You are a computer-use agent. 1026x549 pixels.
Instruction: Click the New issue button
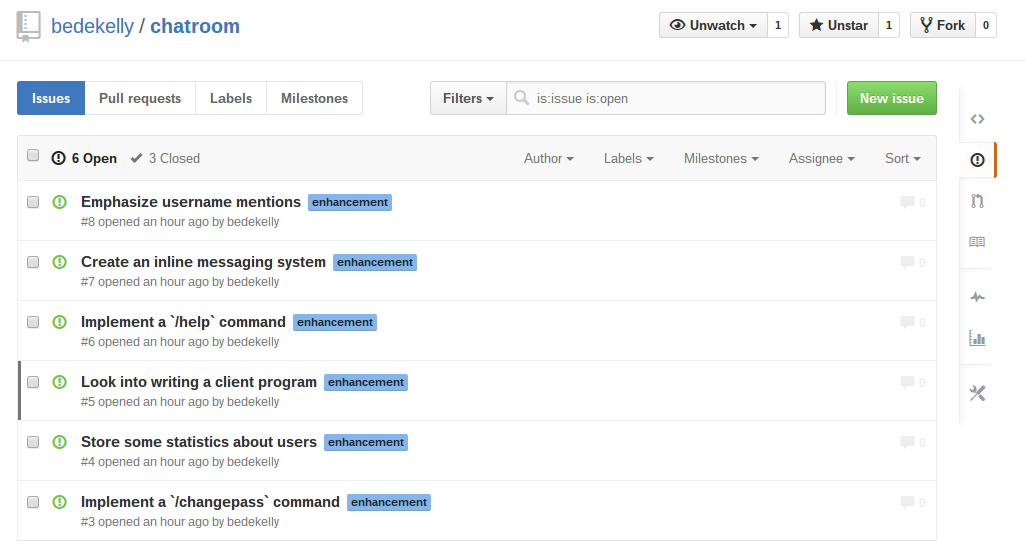[x=891, y=98]
